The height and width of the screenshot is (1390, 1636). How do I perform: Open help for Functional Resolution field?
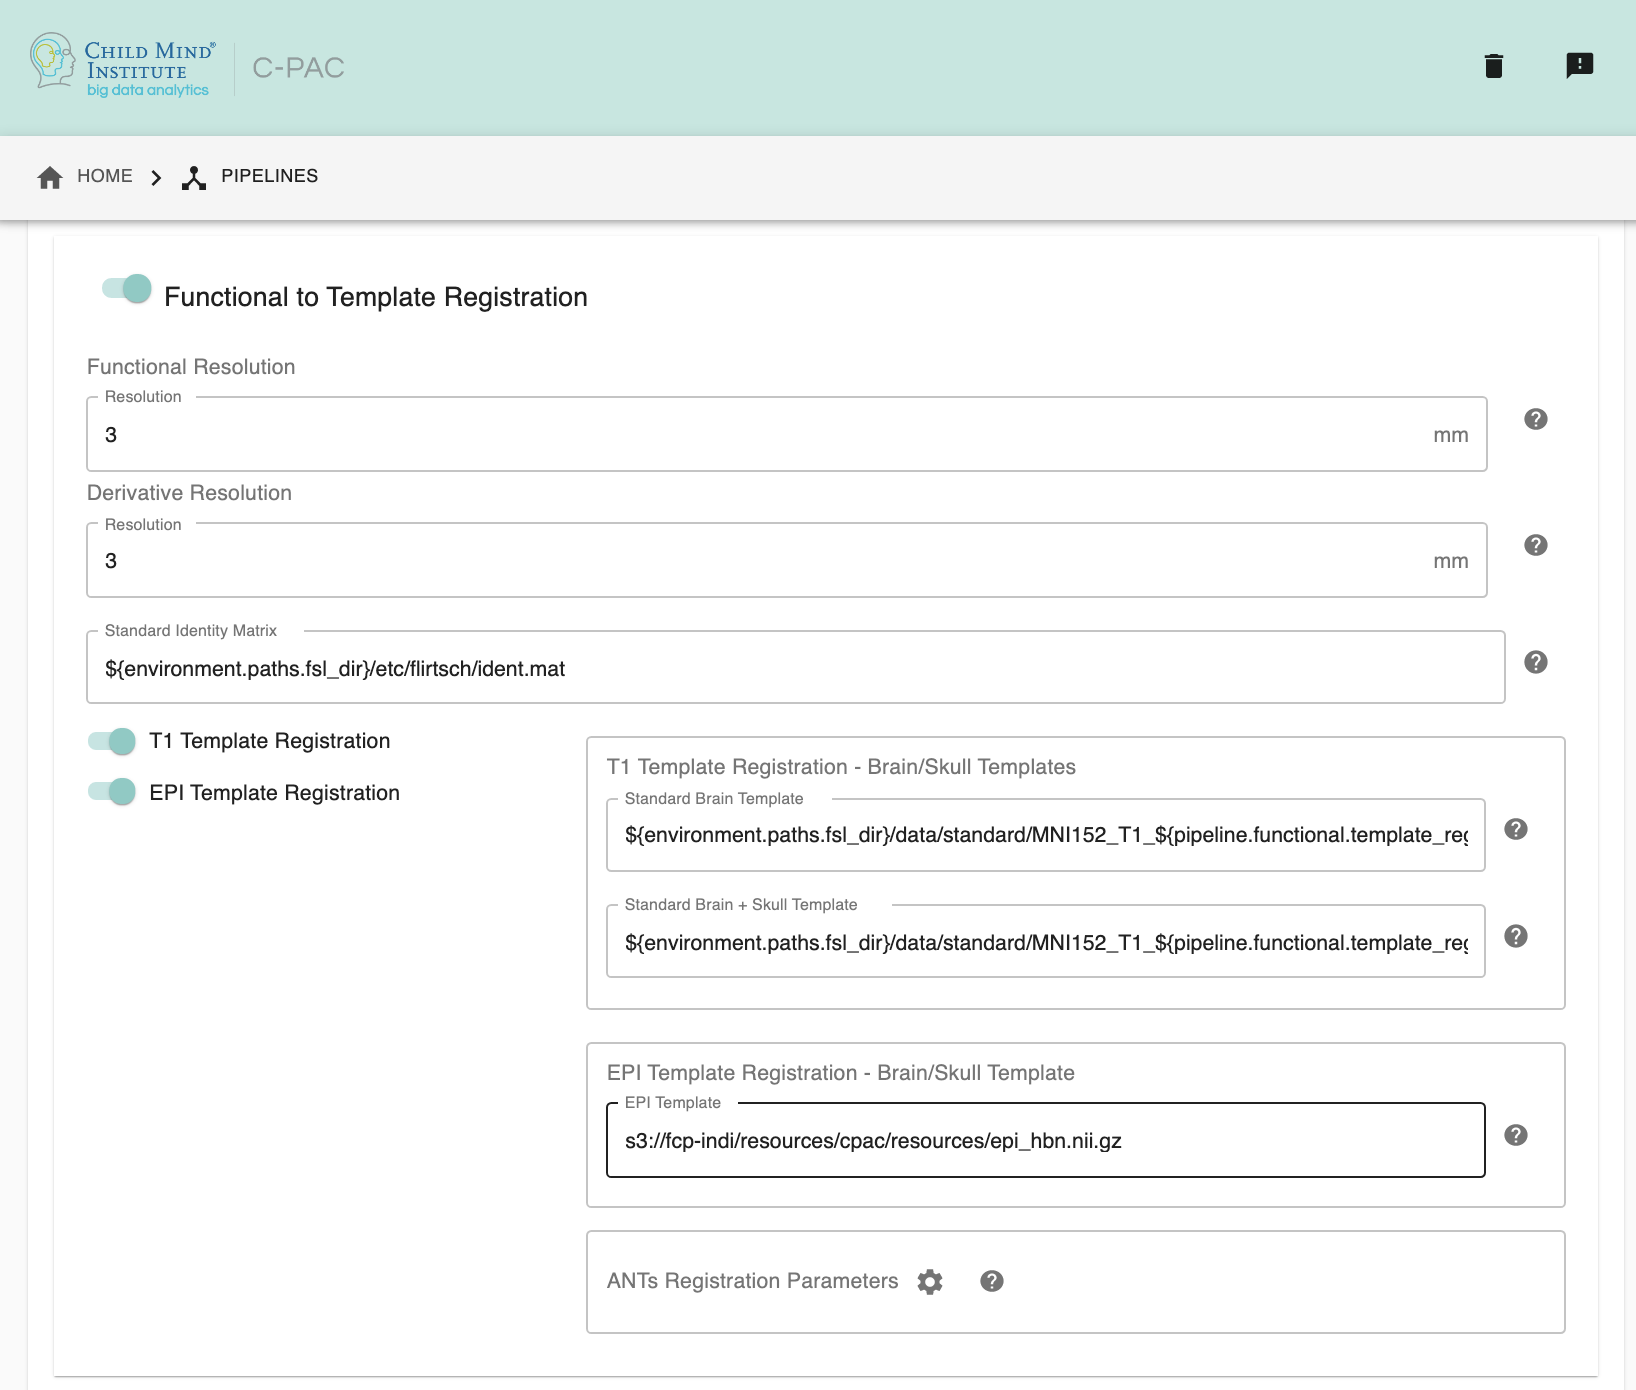pyautogui.click(x=1535, y=419)
